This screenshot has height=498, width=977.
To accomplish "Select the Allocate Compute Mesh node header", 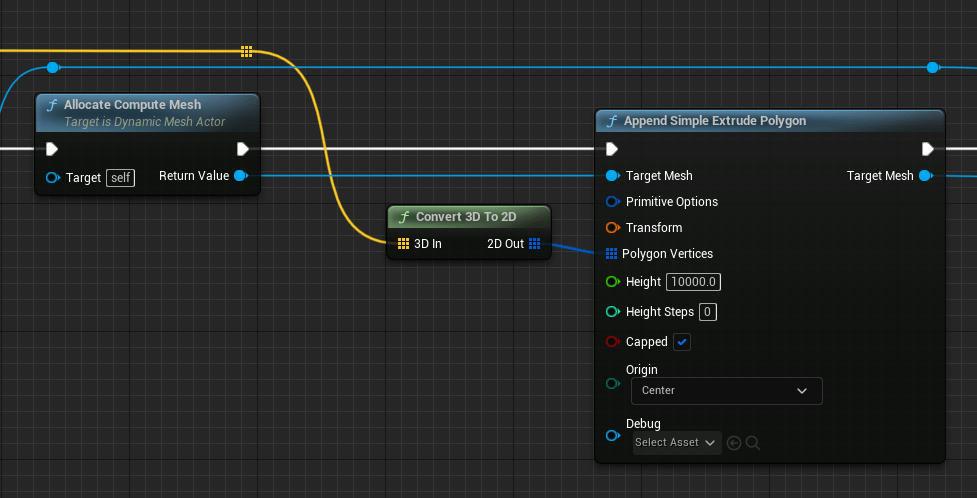I will 132,105.
